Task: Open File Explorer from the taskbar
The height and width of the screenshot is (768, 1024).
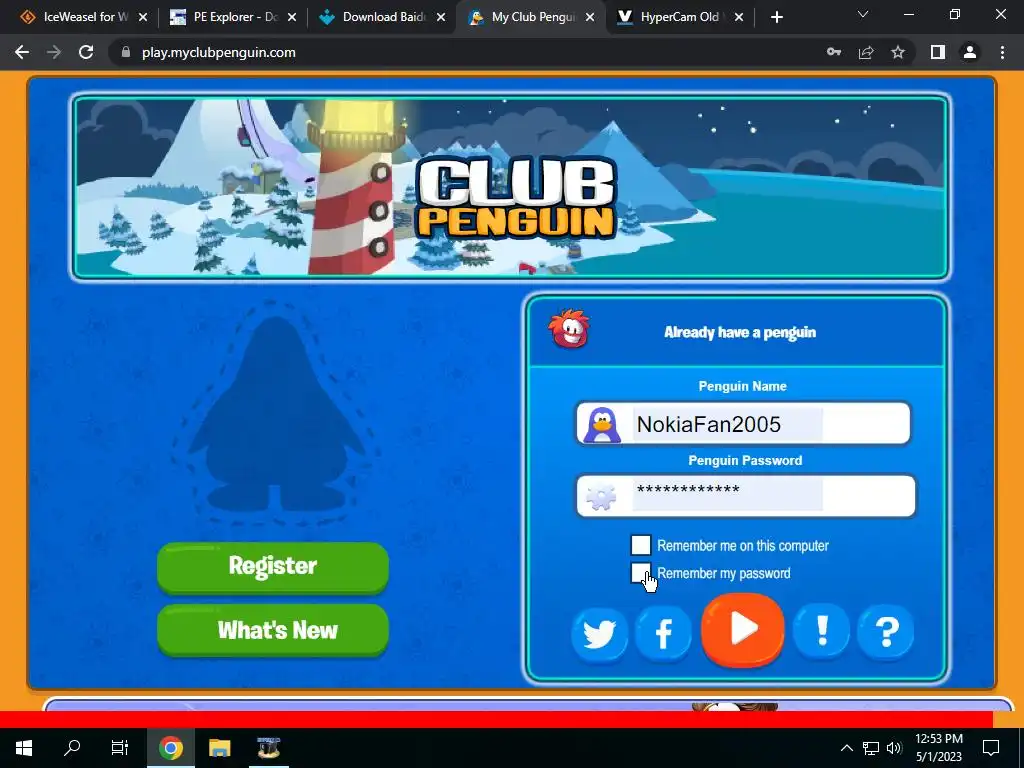Action: pyautogui.click(x=219, y=748)
